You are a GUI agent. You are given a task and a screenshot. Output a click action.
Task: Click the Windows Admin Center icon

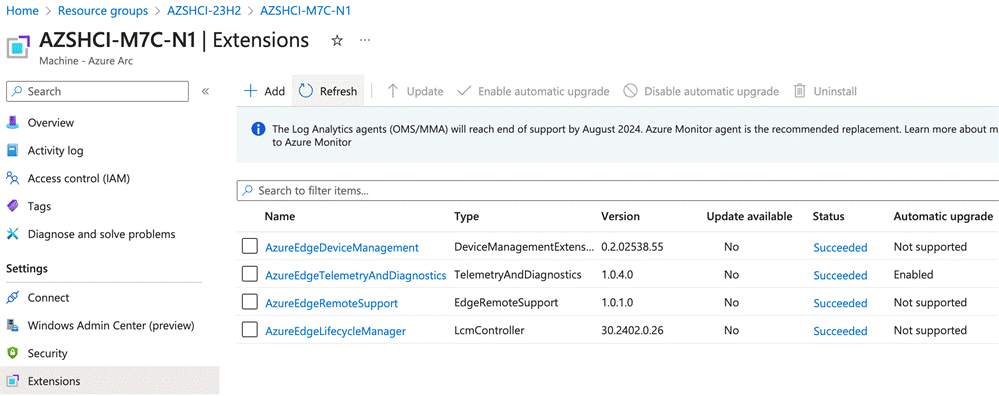click(x=13, y=325)
